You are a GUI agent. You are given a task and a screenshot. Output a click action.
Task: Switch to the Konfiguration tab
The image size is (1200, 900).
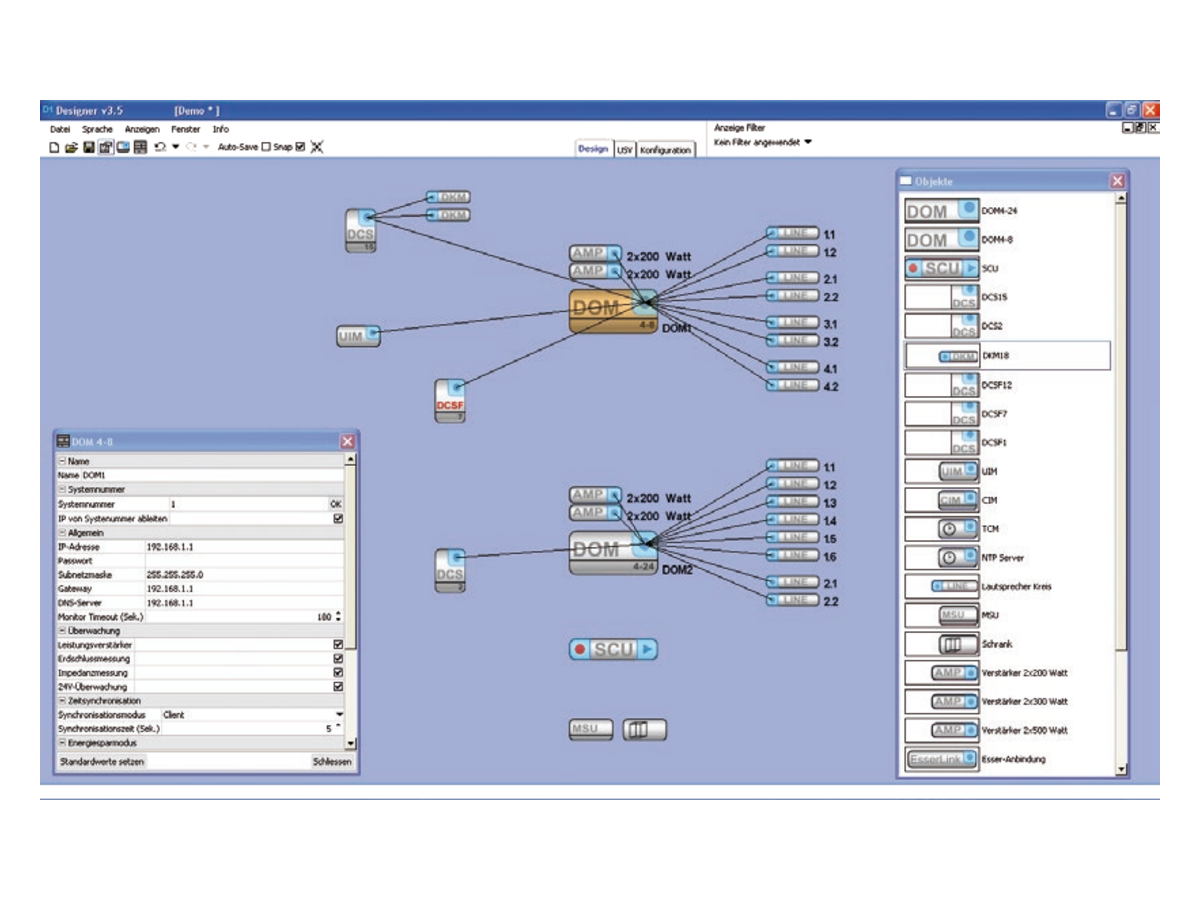(x=665, y=149)
